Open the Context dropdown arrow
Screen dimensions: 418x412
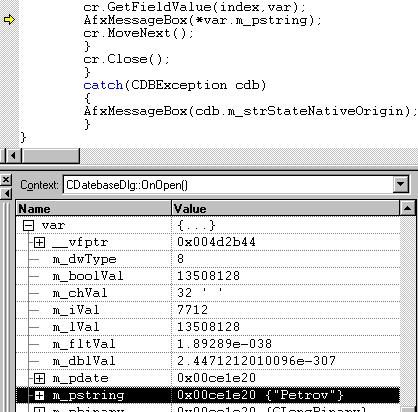[x=400, y=184]
